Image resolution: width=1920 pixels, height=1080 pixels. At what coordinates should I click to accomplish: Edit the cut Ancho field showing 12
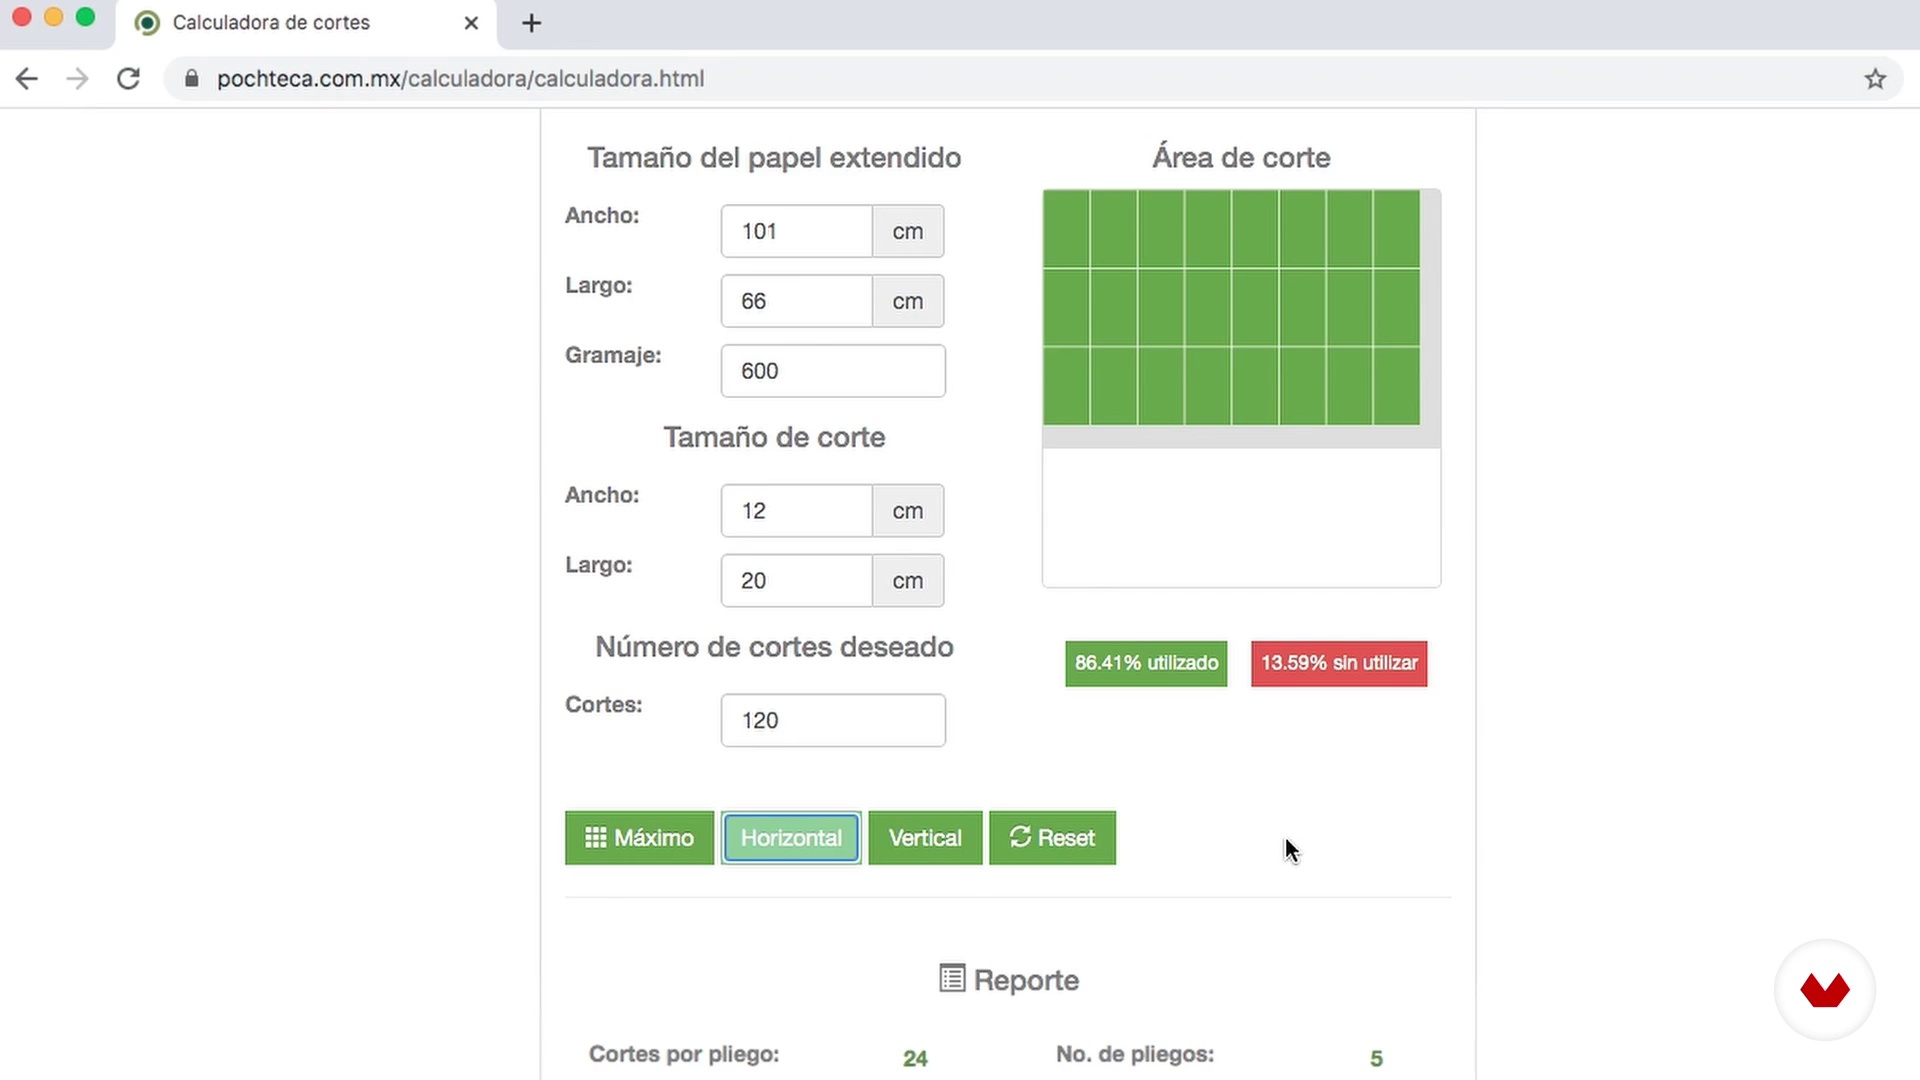[x=797, y=511]
